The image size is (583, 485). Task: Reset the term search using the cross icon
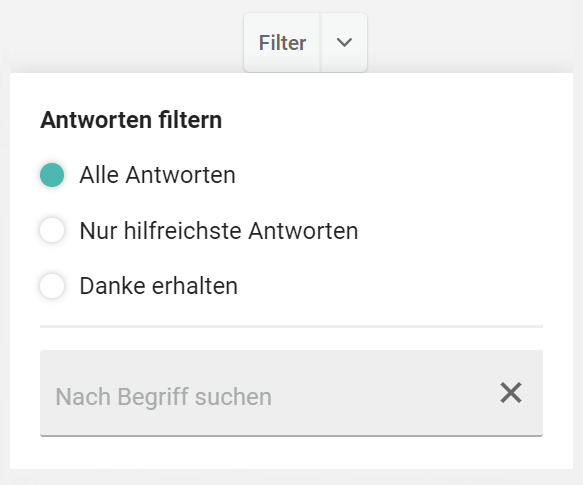pyautogui.click(x=511, y=393)
